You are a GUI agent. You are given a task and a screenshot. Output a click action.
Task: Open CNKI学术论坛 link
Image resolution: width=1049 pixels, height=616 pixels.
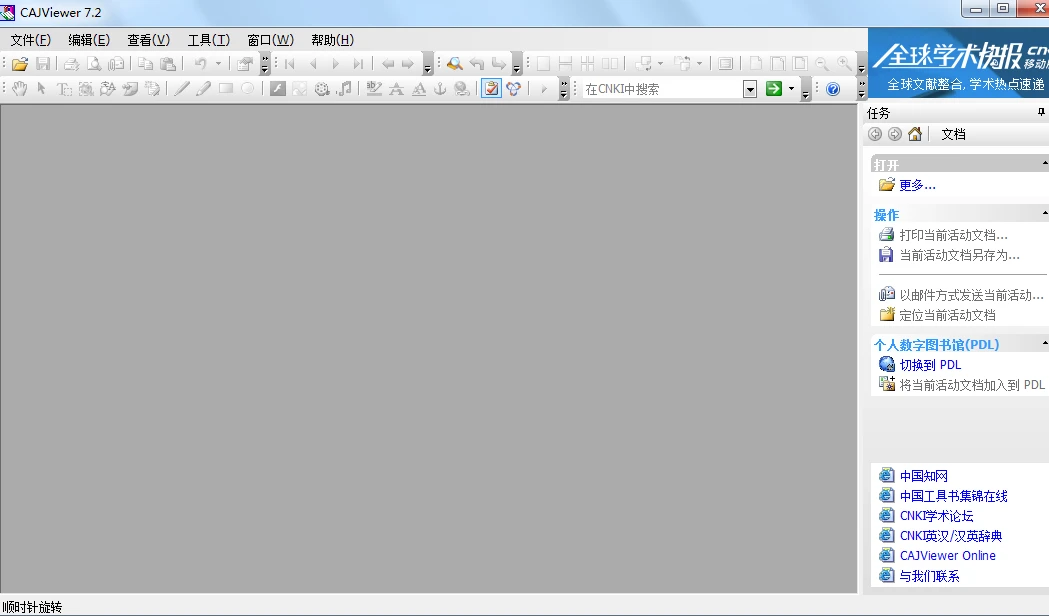tap(936, 516)
